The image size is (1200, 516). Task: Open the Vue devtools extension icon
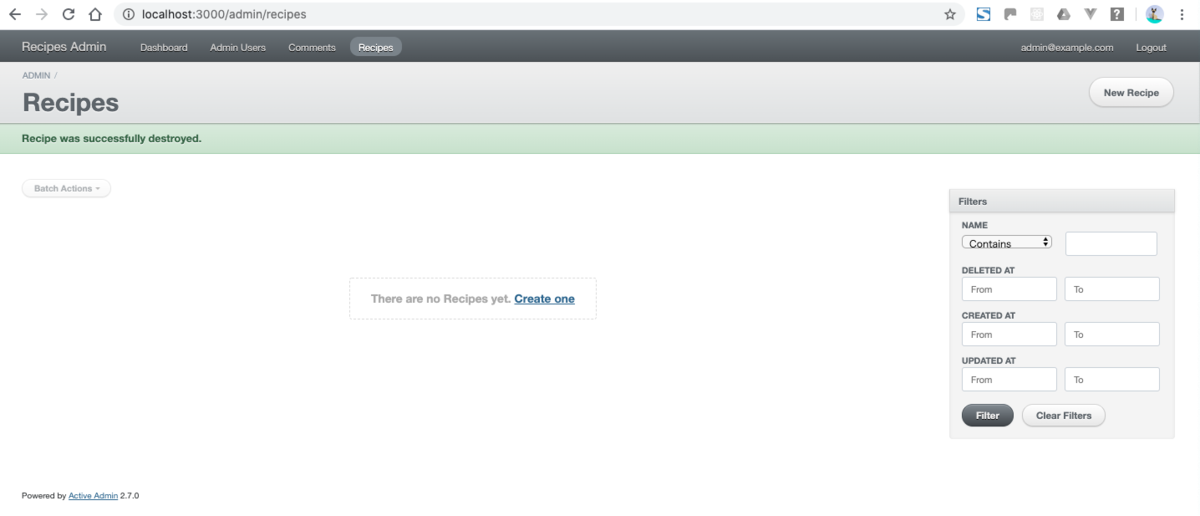(x=1091, y=15)
